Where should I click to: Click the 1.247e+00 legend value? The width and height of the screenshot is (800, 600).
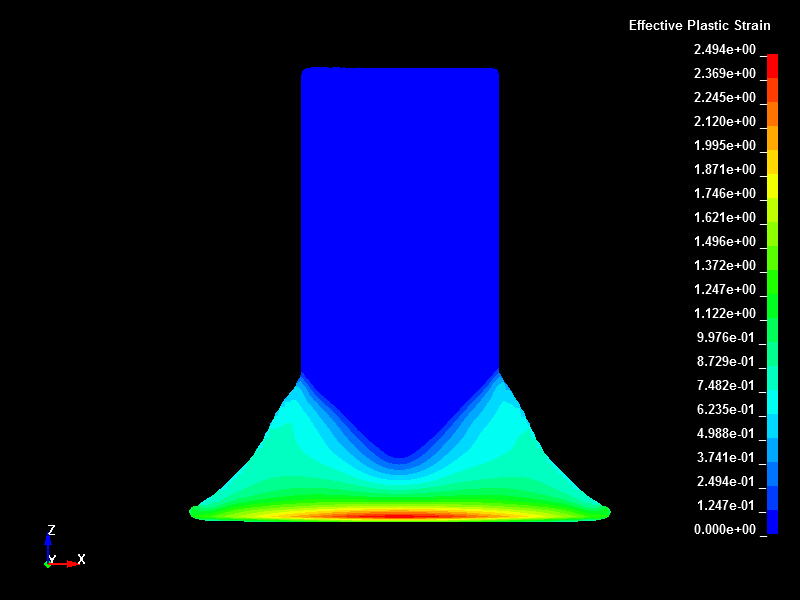point(725,289)
